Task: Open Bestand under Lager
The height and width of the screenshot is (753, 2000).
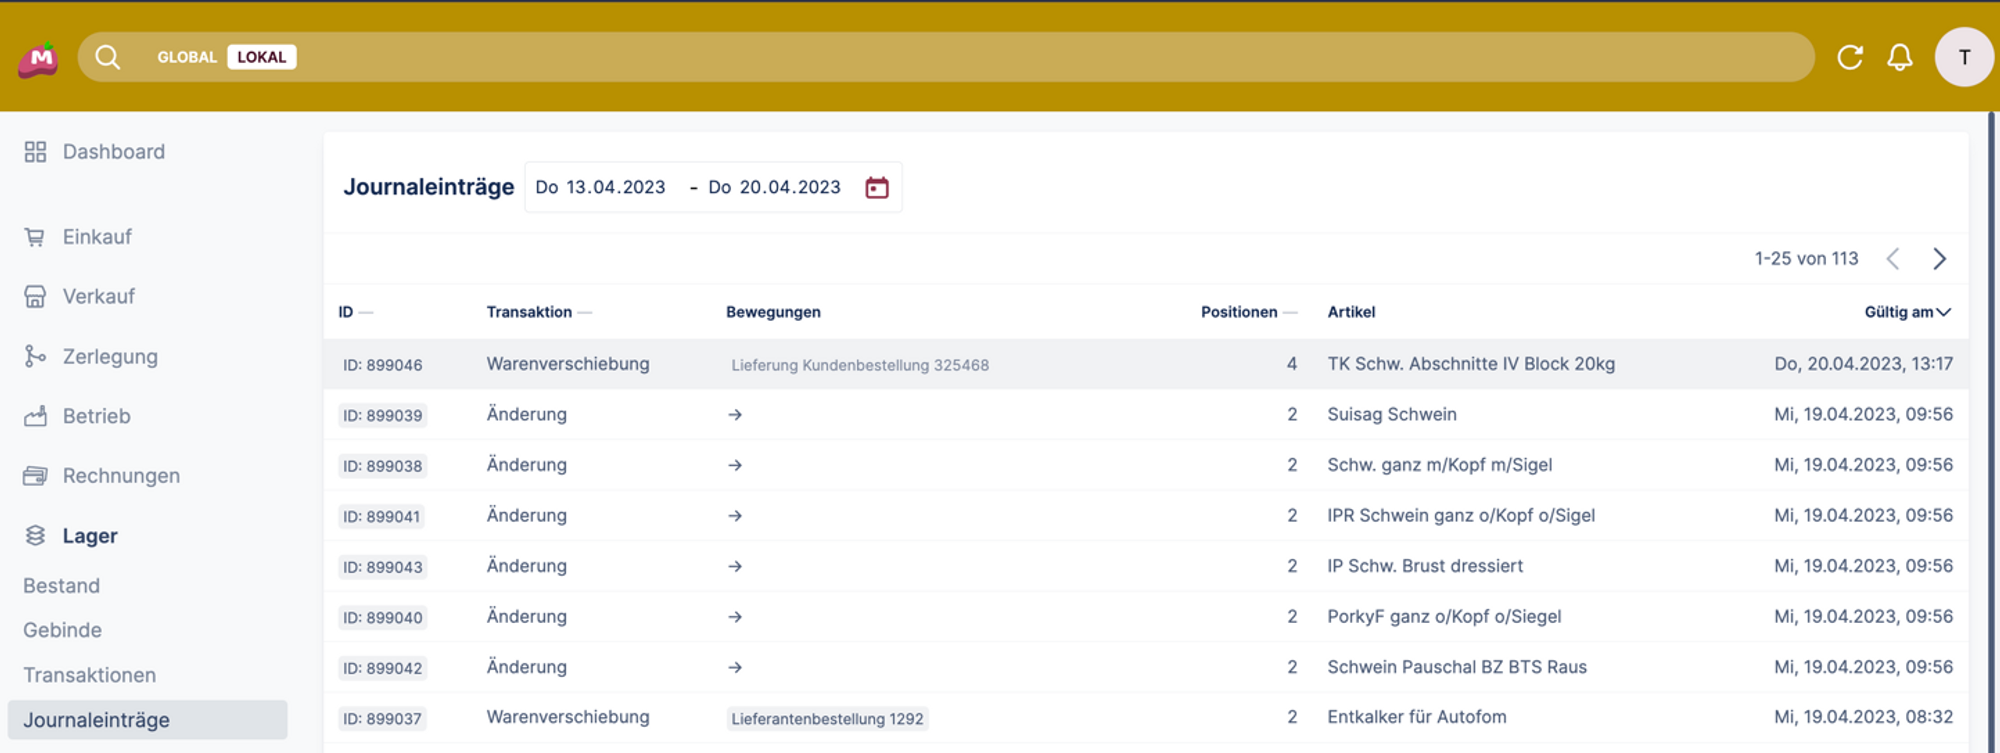Action: [62, 586]
